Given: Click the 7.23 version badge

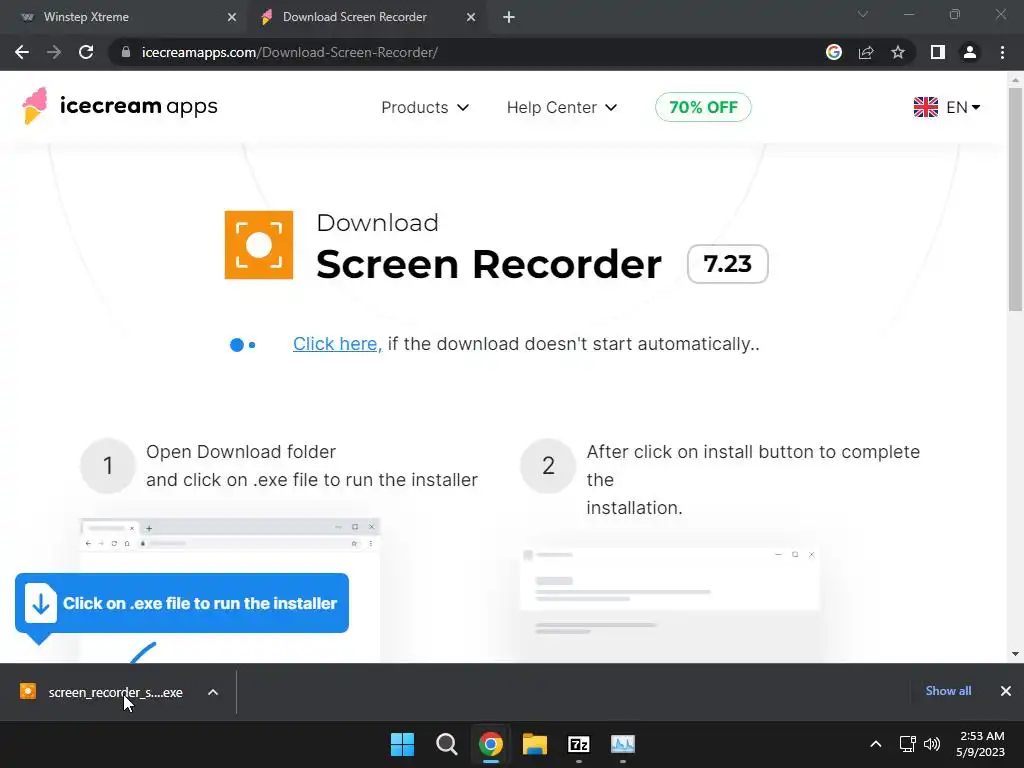Looking at the screenshot, I should tap(728, 264).
